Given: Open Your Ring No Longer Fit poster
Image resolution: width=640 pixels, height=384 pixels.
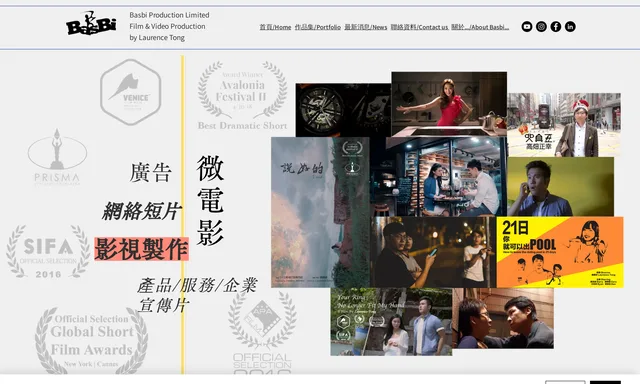Looking at the screenshot, I should (x=391, y=322).
